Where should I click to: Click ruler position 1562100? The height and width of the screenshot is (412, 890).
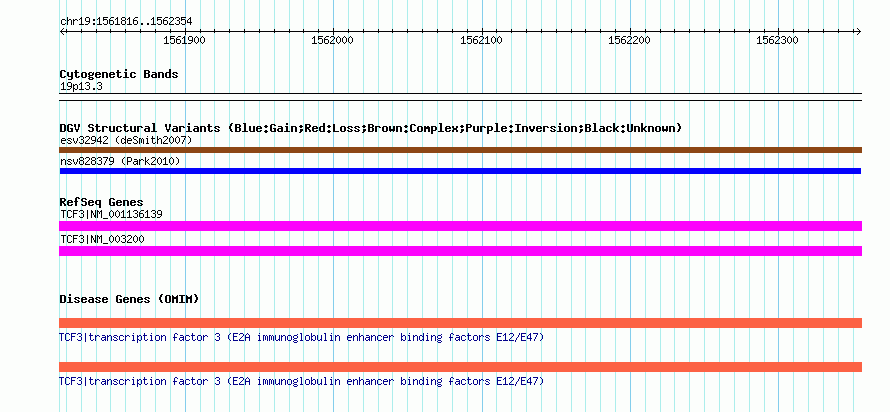(481, 40)
